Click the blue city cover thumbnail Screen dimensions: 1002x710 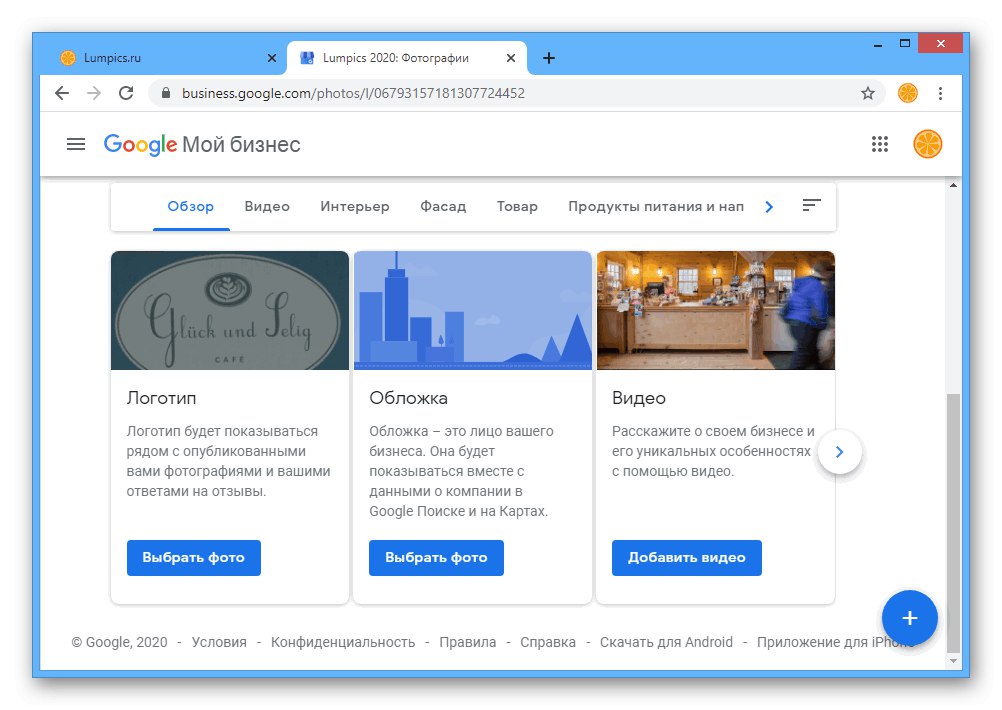point(473,311)
